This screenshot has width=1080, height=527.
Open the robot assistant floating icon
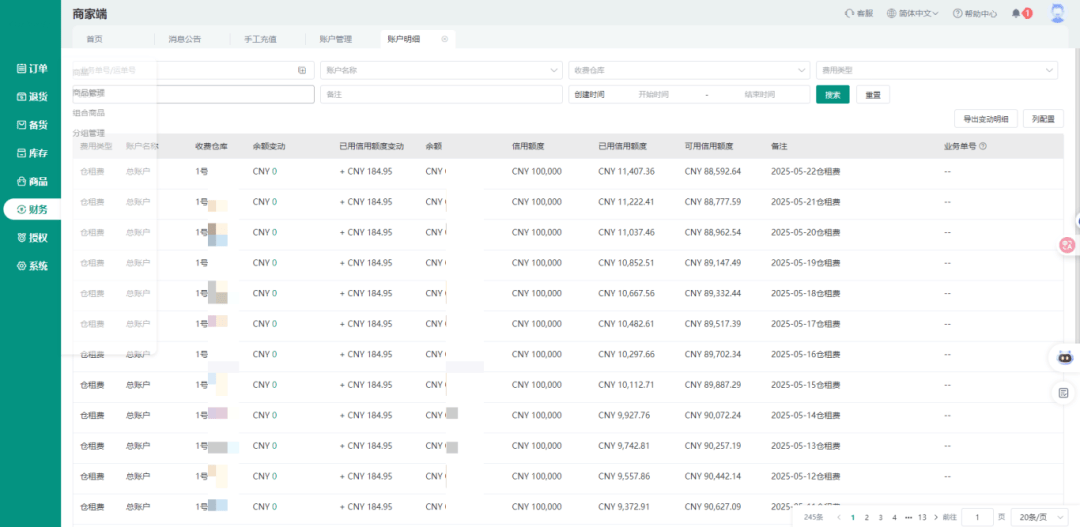click(x=1065, y=357)
